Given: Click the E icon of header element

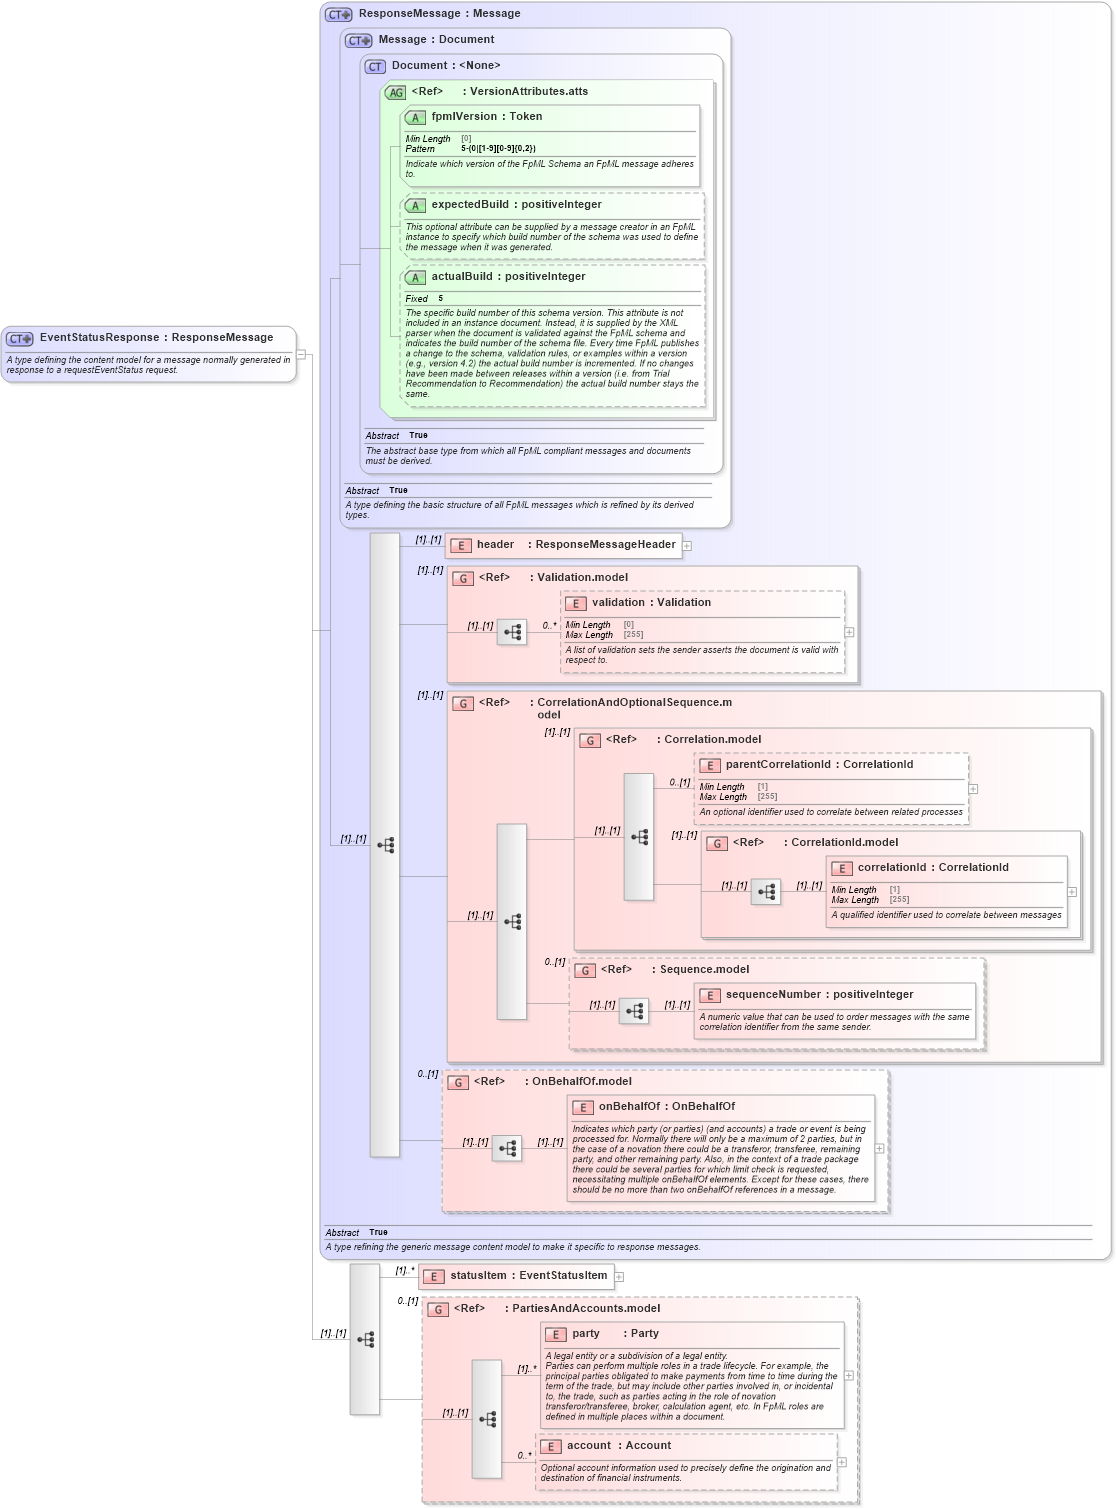Looking at the screenshot, I should [x=459, y=545].
